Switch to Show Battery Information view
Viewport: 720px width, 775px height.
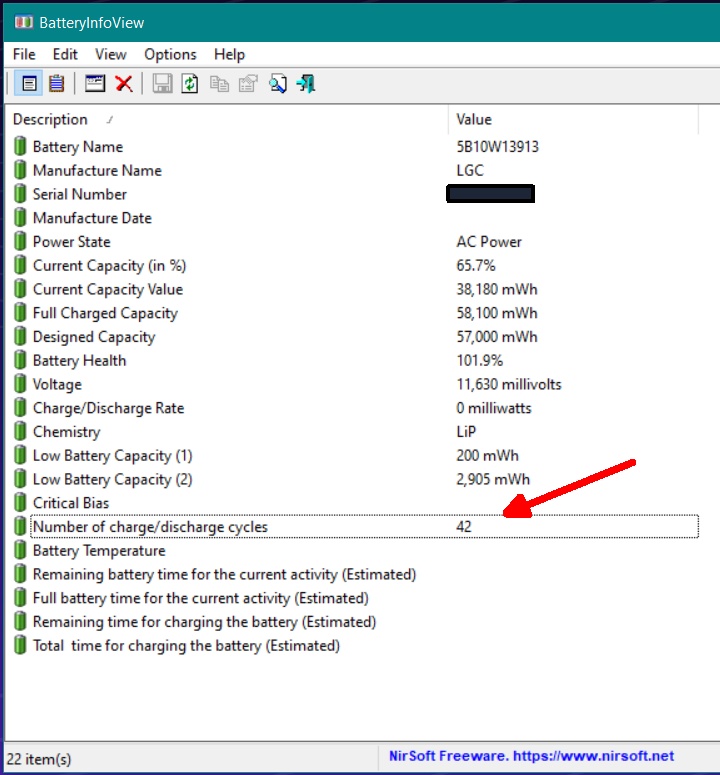[x=29, y=84]
